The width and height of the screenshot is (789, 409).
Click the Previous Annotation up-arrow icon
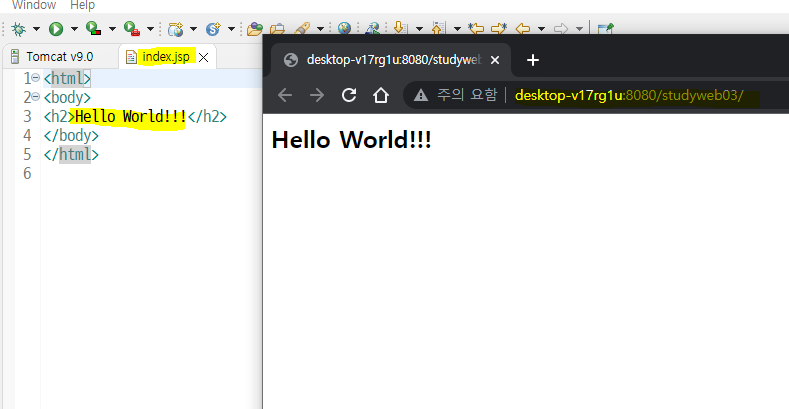pos(438,28)
